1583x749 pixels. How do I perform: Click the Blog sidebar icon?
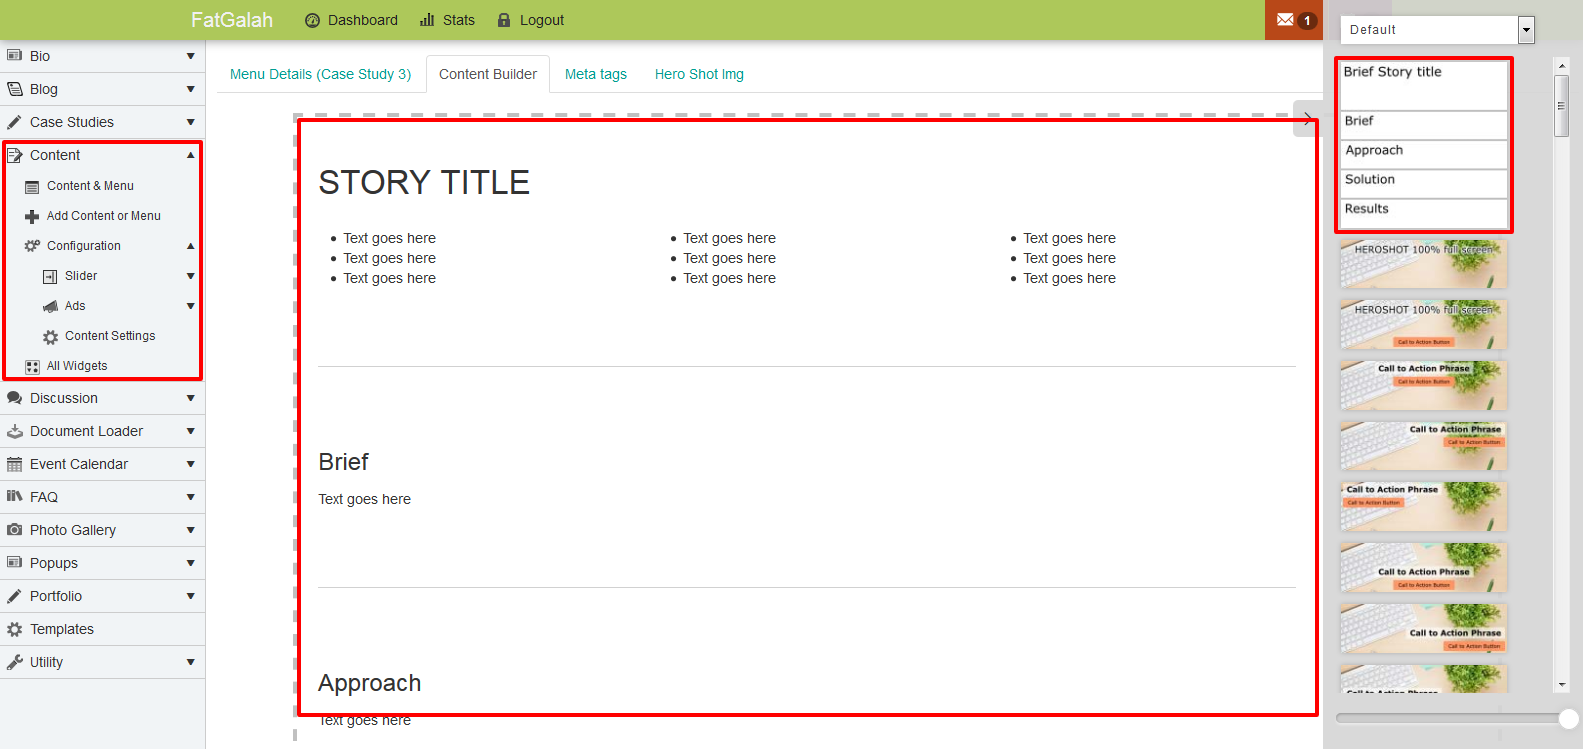pyautogui.click(x=14, y=89)
